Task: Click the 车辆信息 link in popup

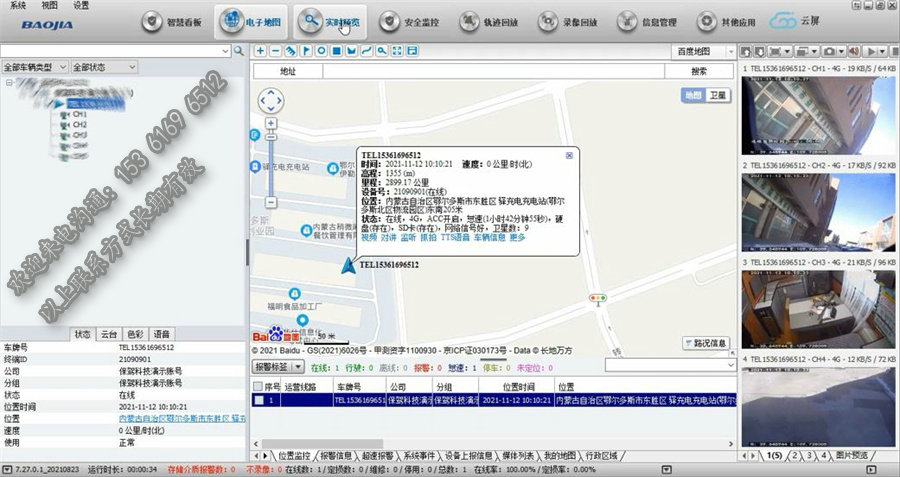Action: (x=488, y=238)
